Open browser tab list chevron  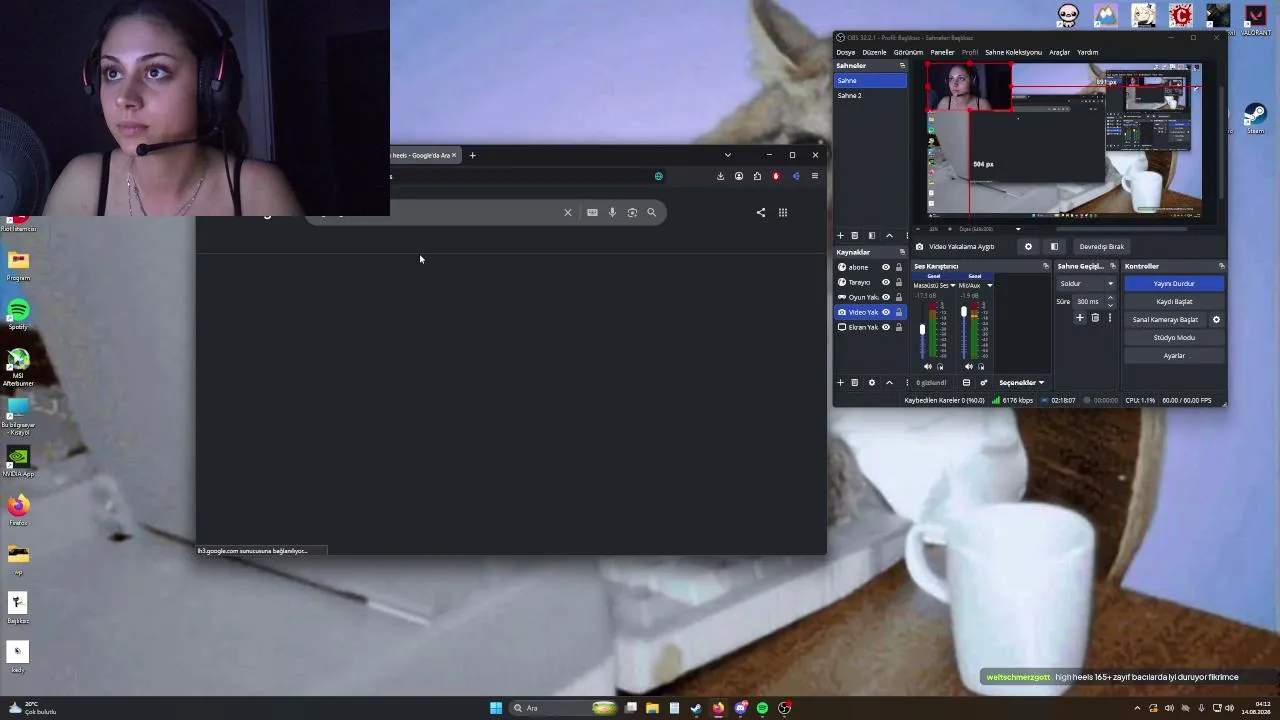(727, 155)
